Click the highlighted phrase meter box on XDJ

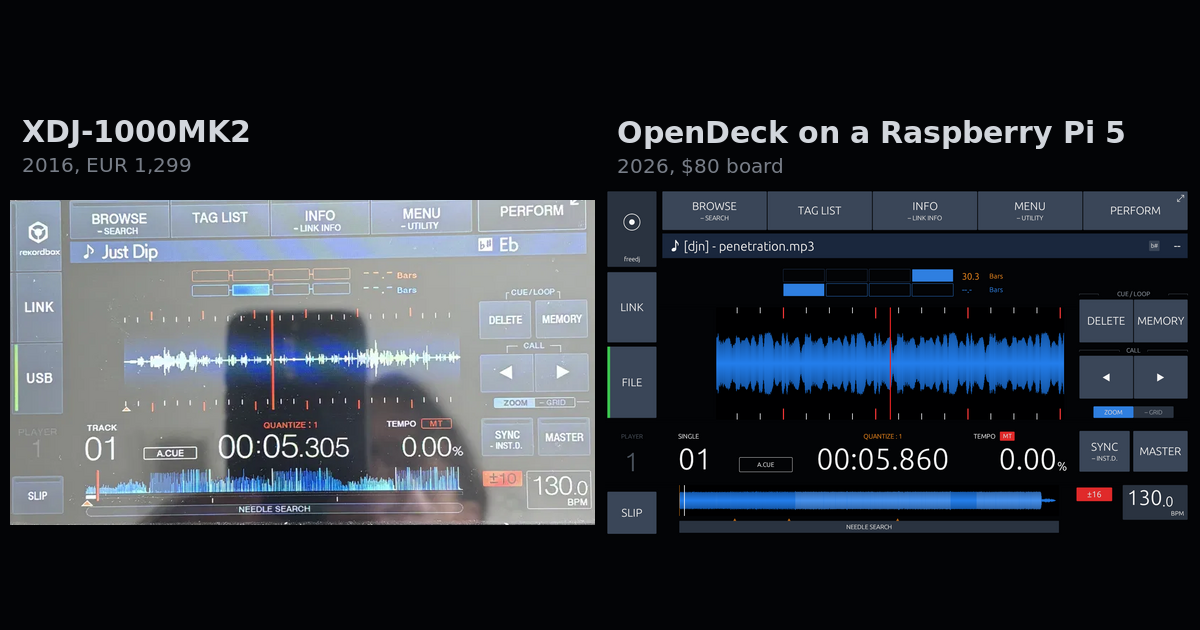pos(250,290)
